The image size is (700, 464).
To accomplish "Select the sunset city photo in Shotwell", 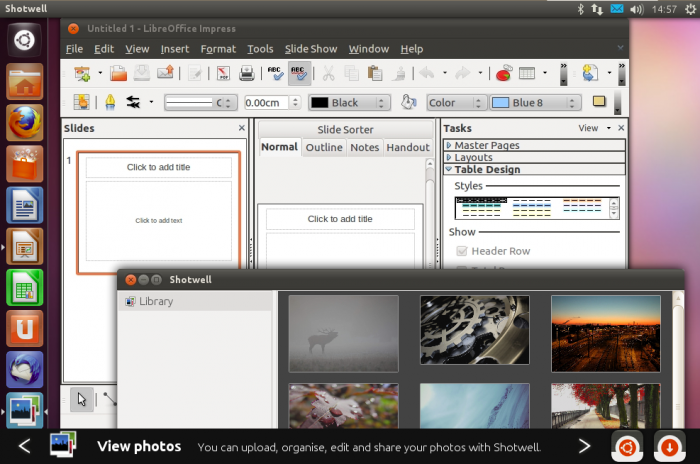I will (x=606, y=334).
